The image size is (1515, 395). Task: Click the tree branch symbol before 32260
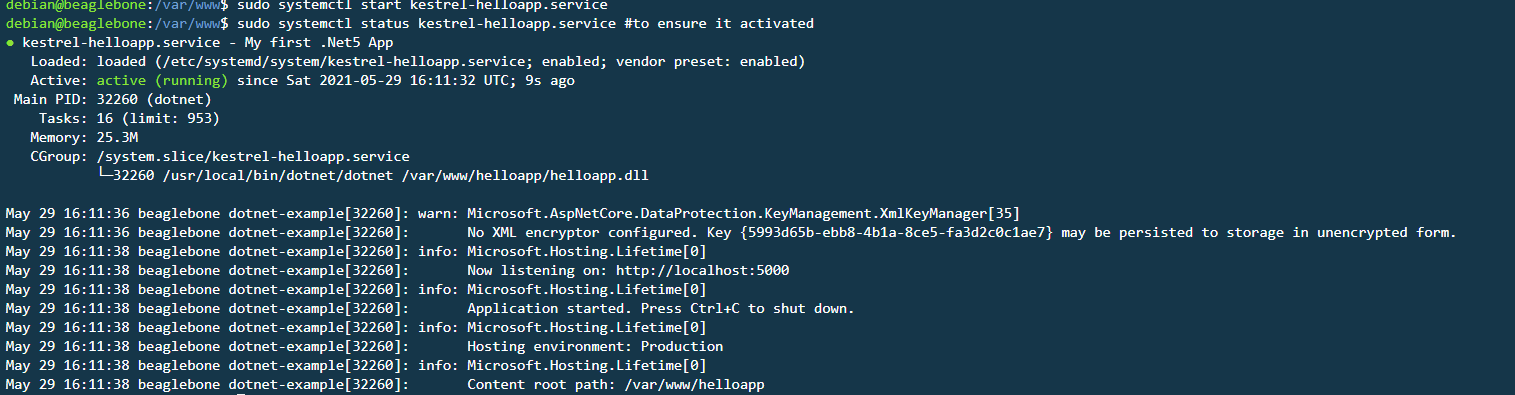(x=105, y=175)
